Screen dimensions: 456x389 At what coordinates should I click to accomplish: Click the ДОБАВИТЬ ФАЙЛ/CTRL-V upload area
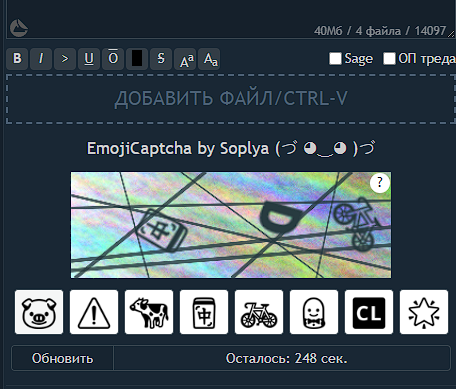click(x=231, y=99)
